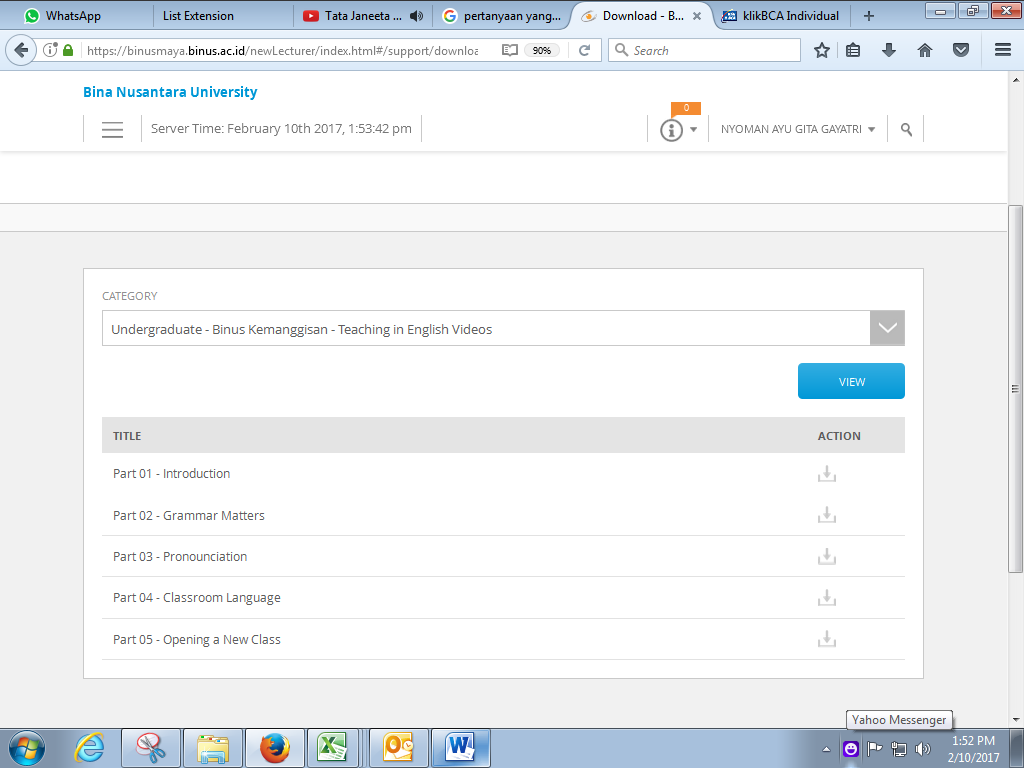Open the info notifications icon

tap(671, 130)
